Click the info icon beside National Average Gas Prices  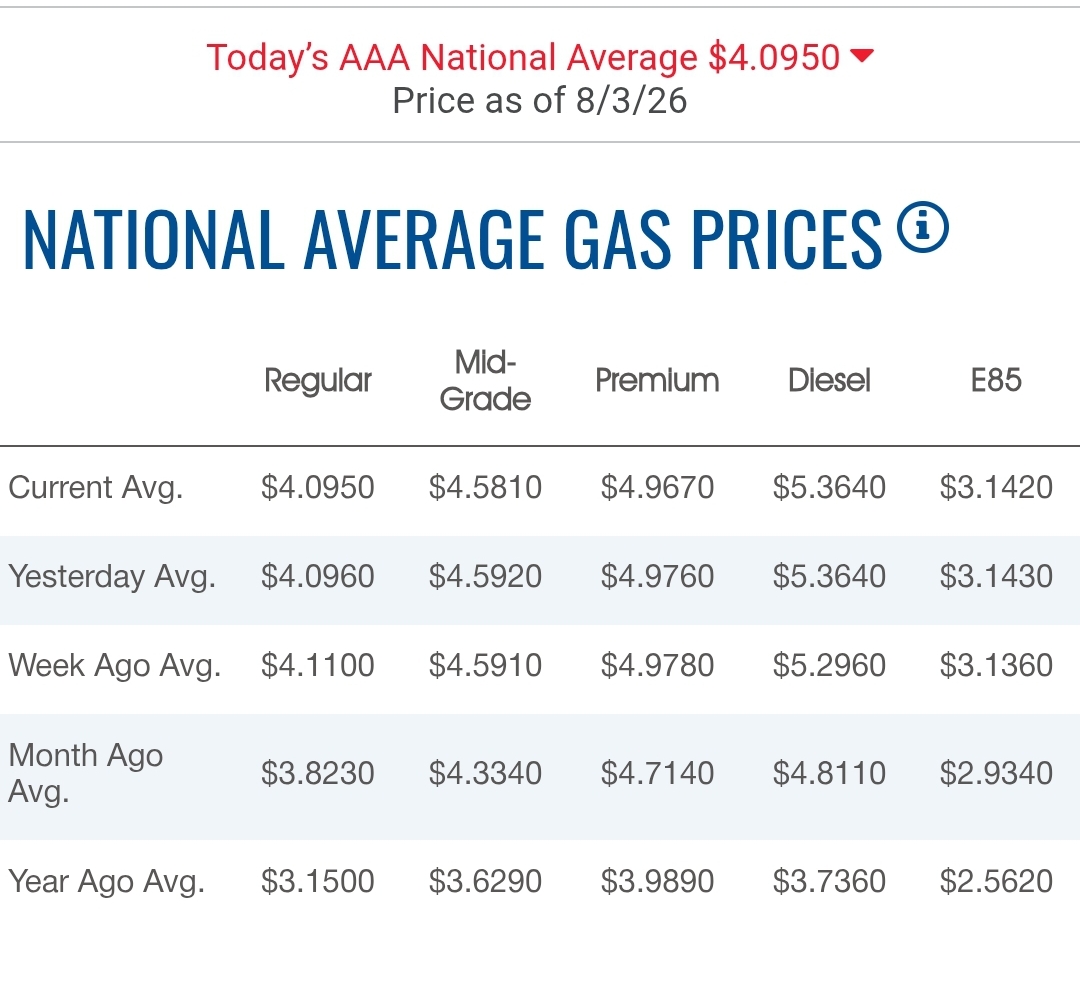click(x=922, y=227)
